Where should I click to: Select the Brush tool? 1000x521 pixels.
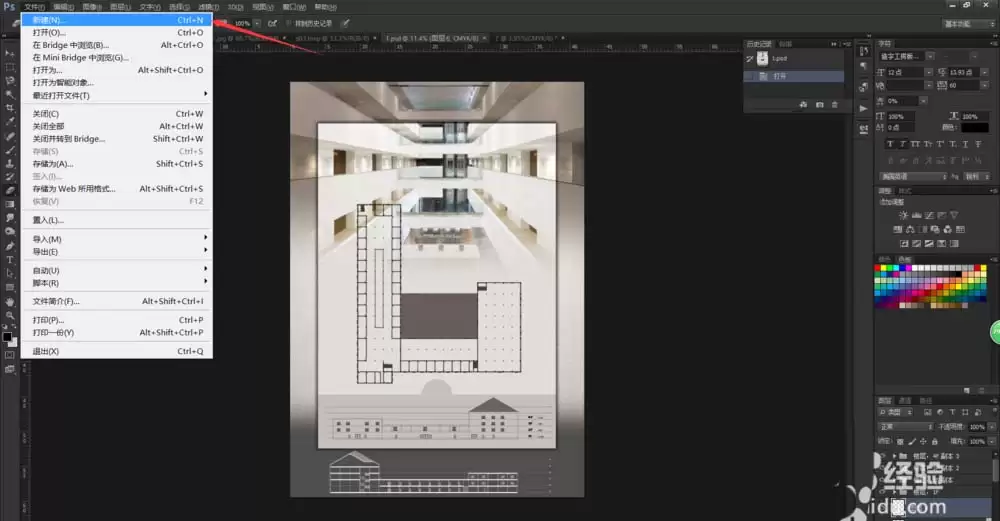pos(10,150)
